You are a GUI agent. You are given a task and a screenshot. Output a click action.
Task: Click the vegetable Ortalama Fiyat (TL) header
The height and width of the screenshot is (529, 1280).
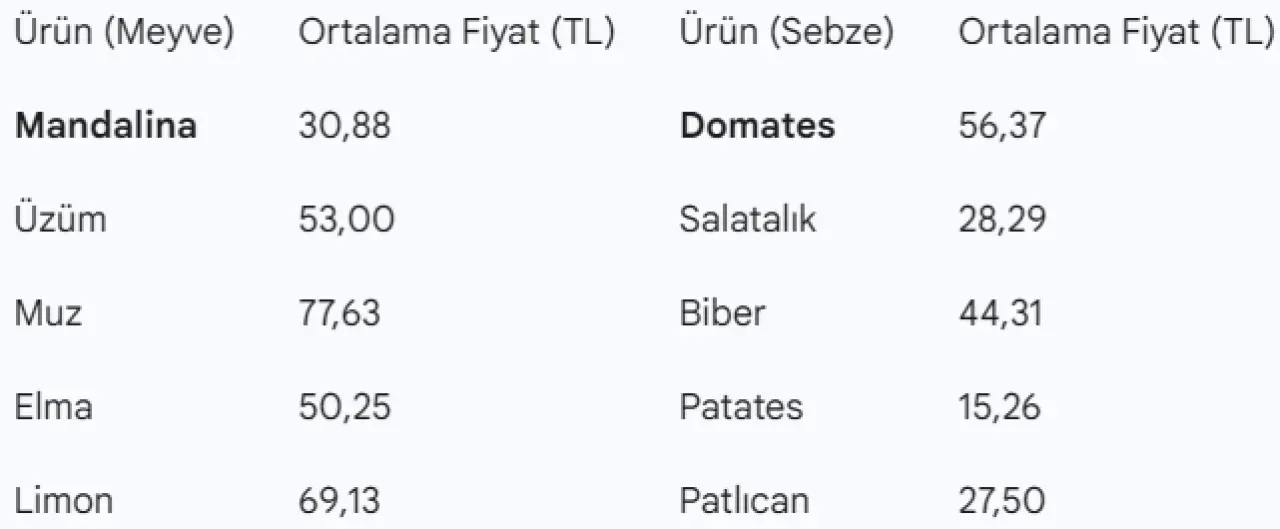click(1116, 33)
